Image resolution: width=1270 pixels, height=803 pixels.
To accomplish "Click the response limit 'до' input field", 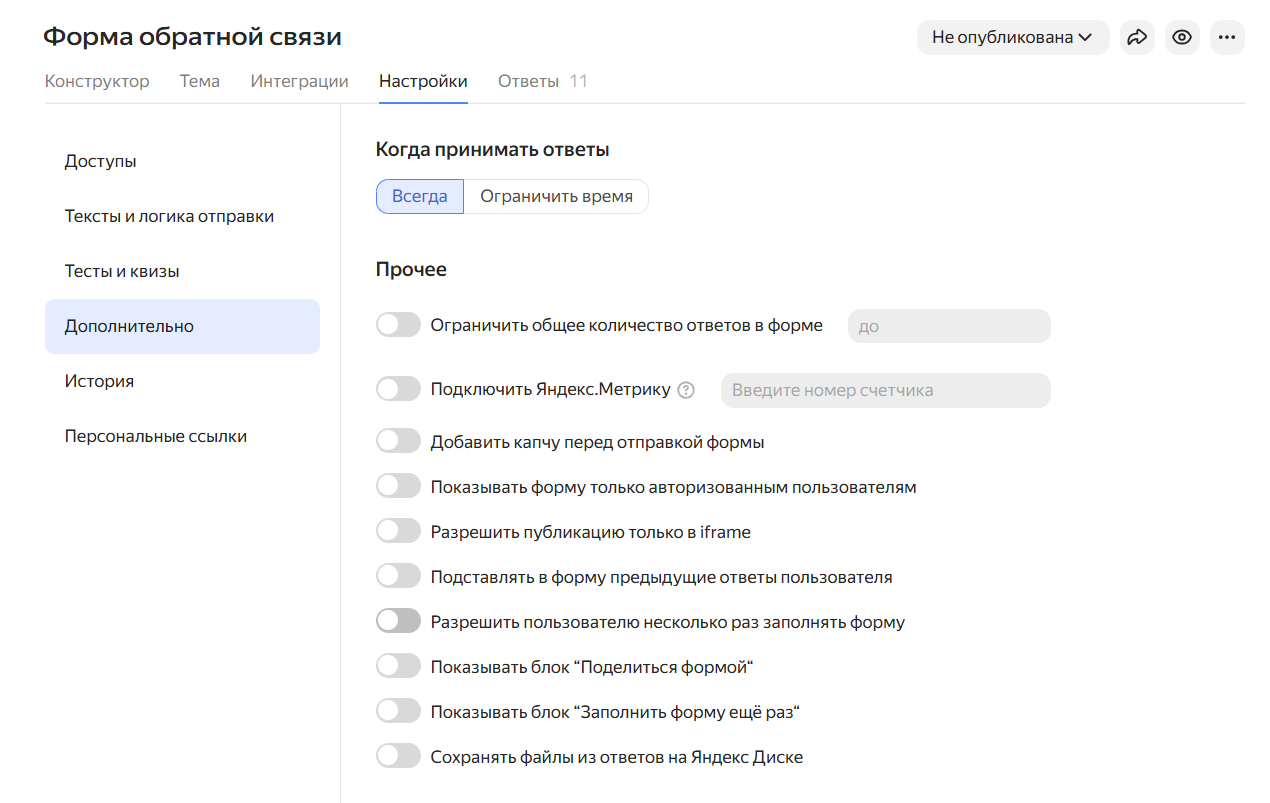I will point(948,326).
